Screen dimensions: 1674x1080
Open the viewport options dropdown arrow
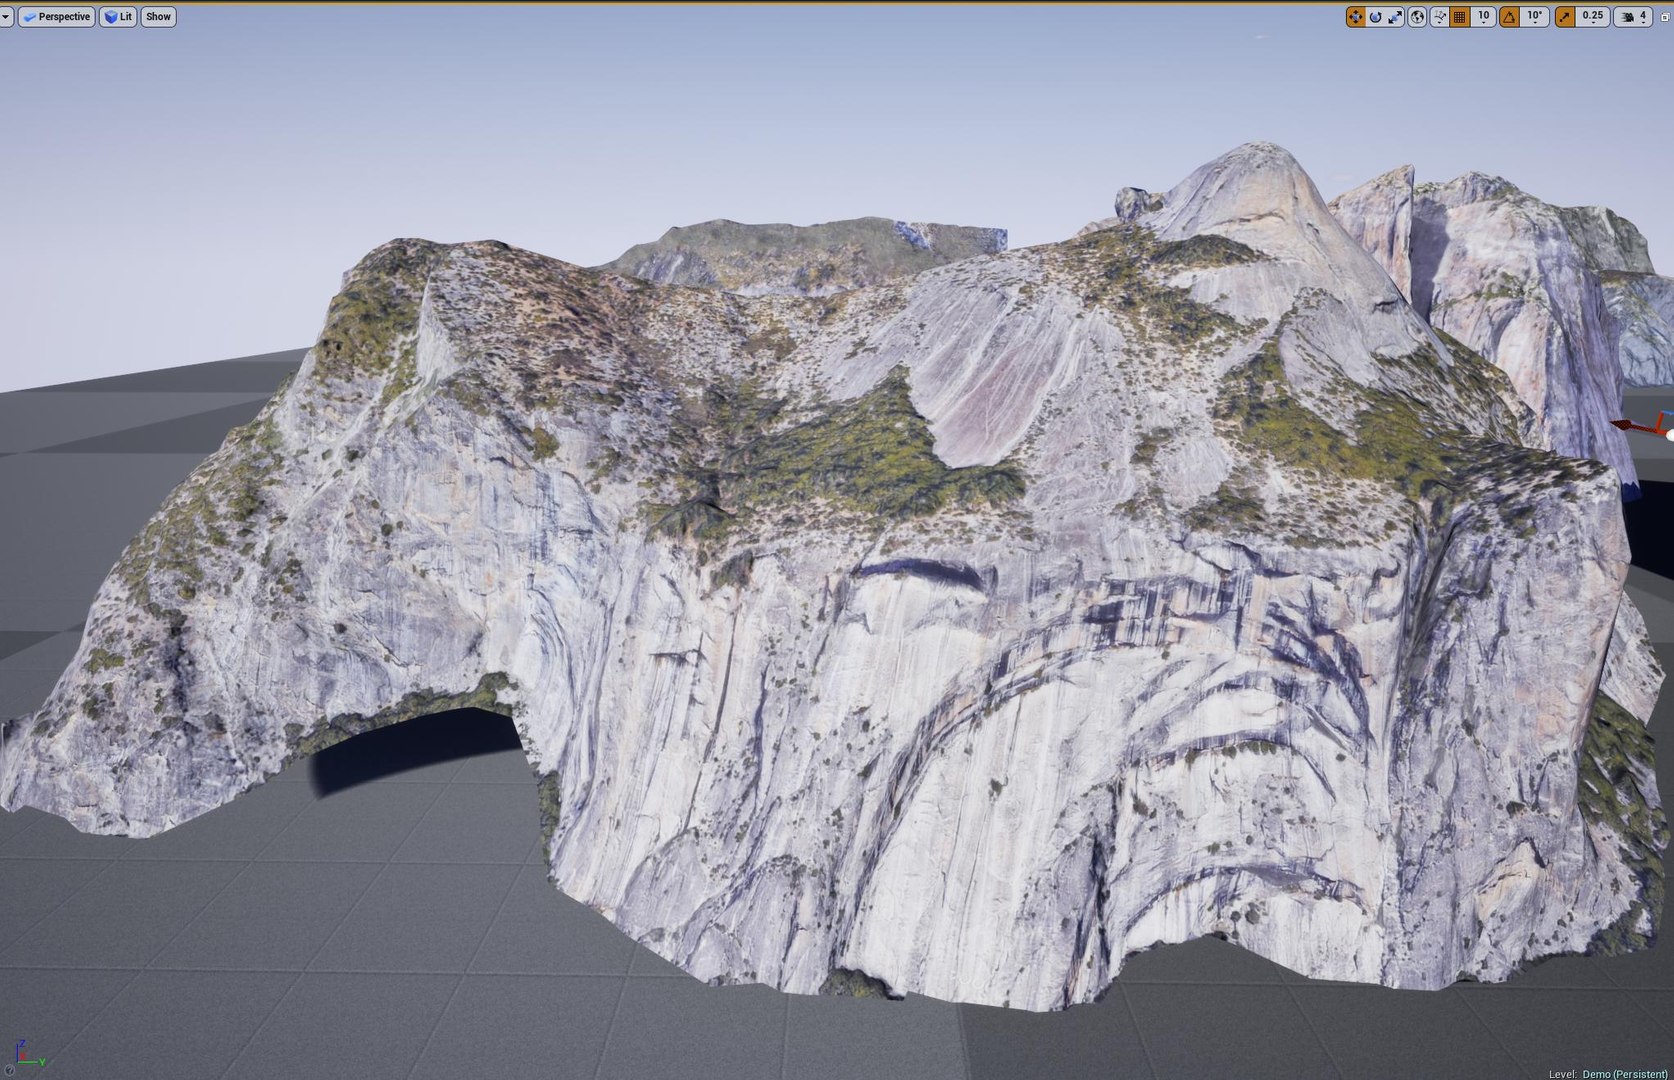click(6, 17)
